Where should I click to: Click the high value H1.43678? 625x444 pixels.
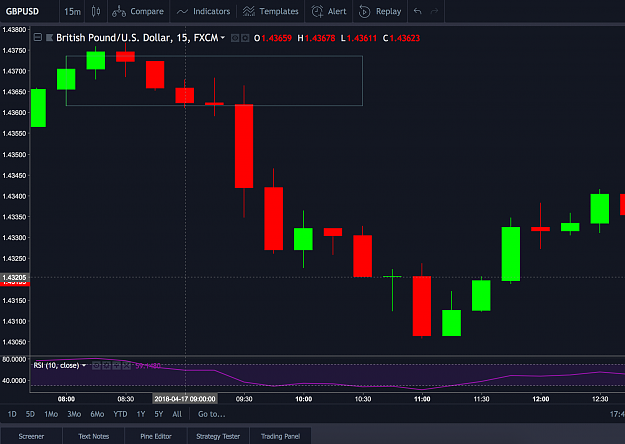316,38
